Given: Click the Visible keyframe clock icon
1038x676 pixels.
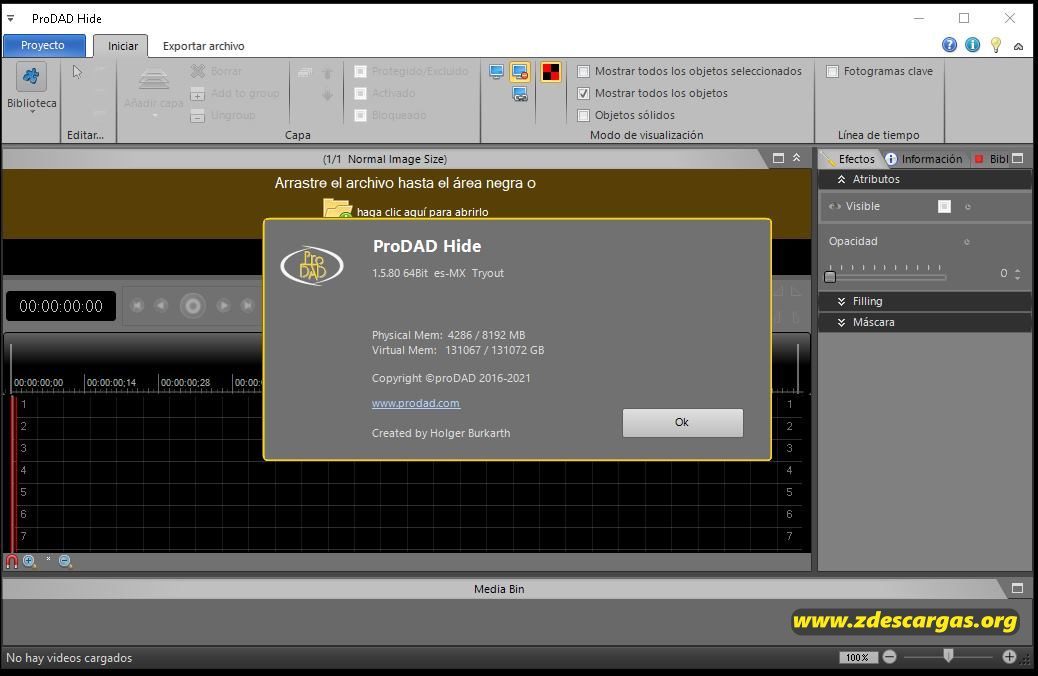Looking at the screenshot, I should pos(968,207).
